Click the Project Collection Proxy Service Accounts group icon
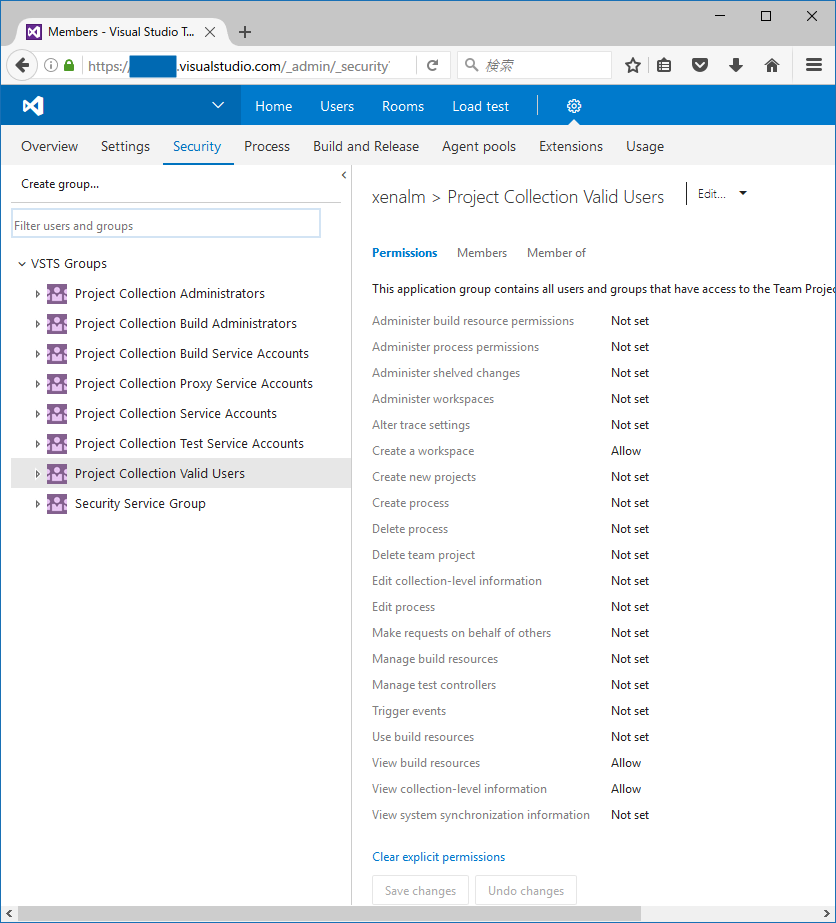 coord(57,383)
